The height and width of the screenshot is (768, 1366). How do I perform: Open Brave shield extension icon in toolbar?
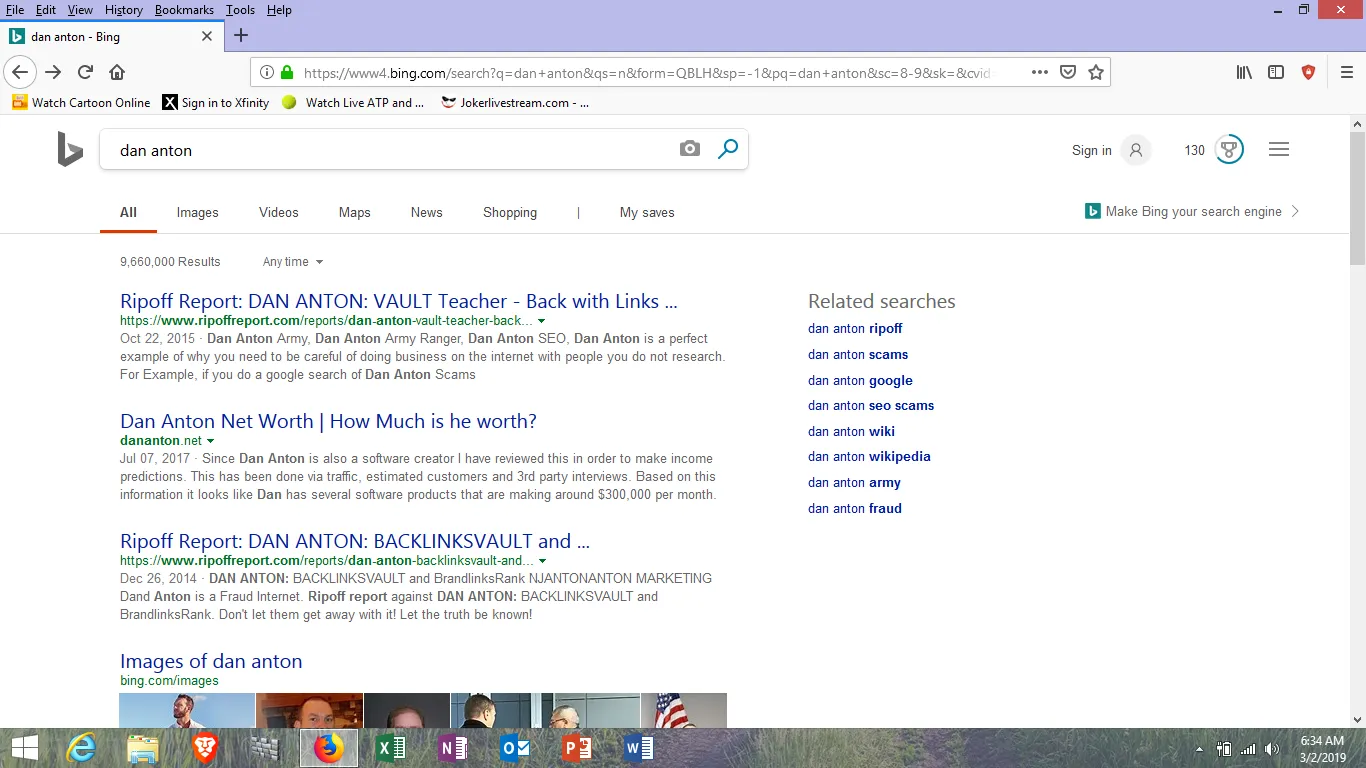[1308, 72]
